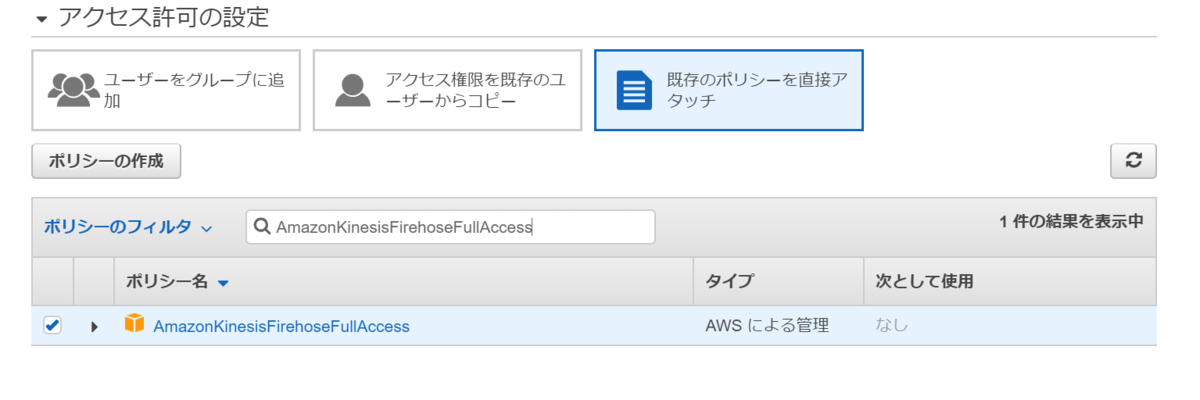The height and width of the screenshot is (400, 1200).
Task: Click the refresh policies icon button
Action: point(1133,161)
